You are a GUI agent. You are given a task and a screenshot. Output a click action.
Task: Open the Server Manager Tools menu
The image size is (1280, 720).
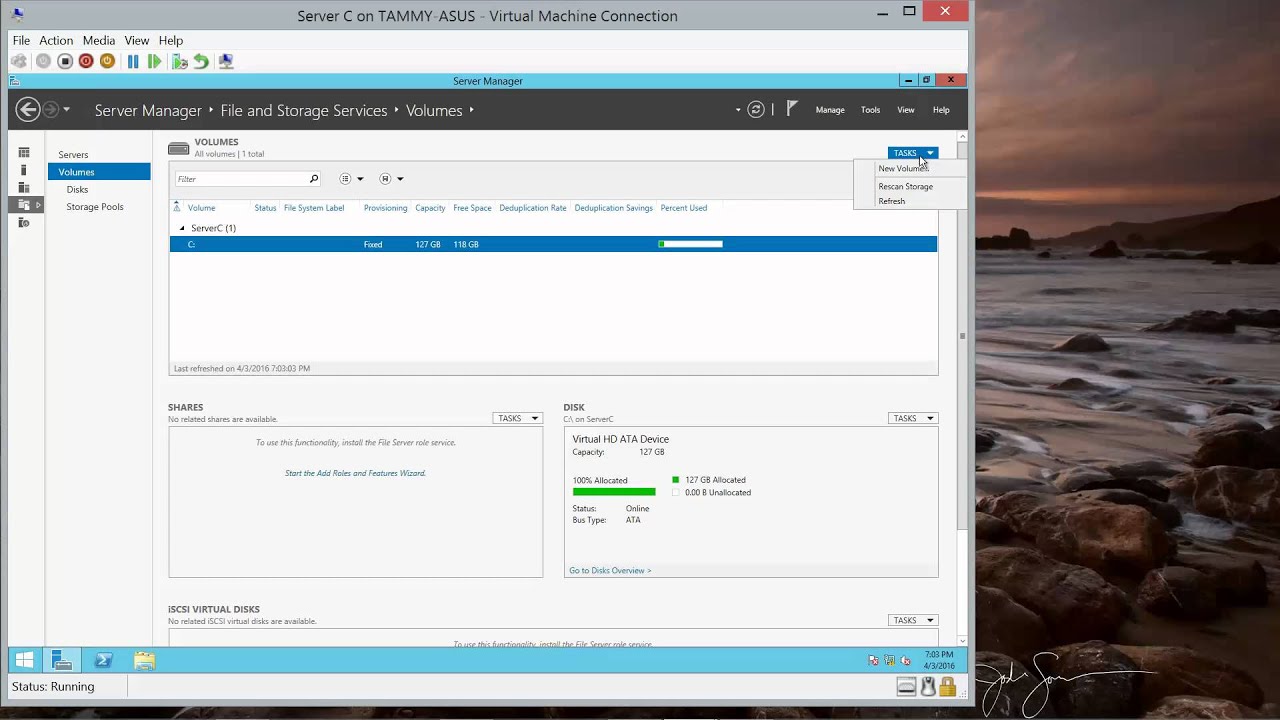(871, 110)
